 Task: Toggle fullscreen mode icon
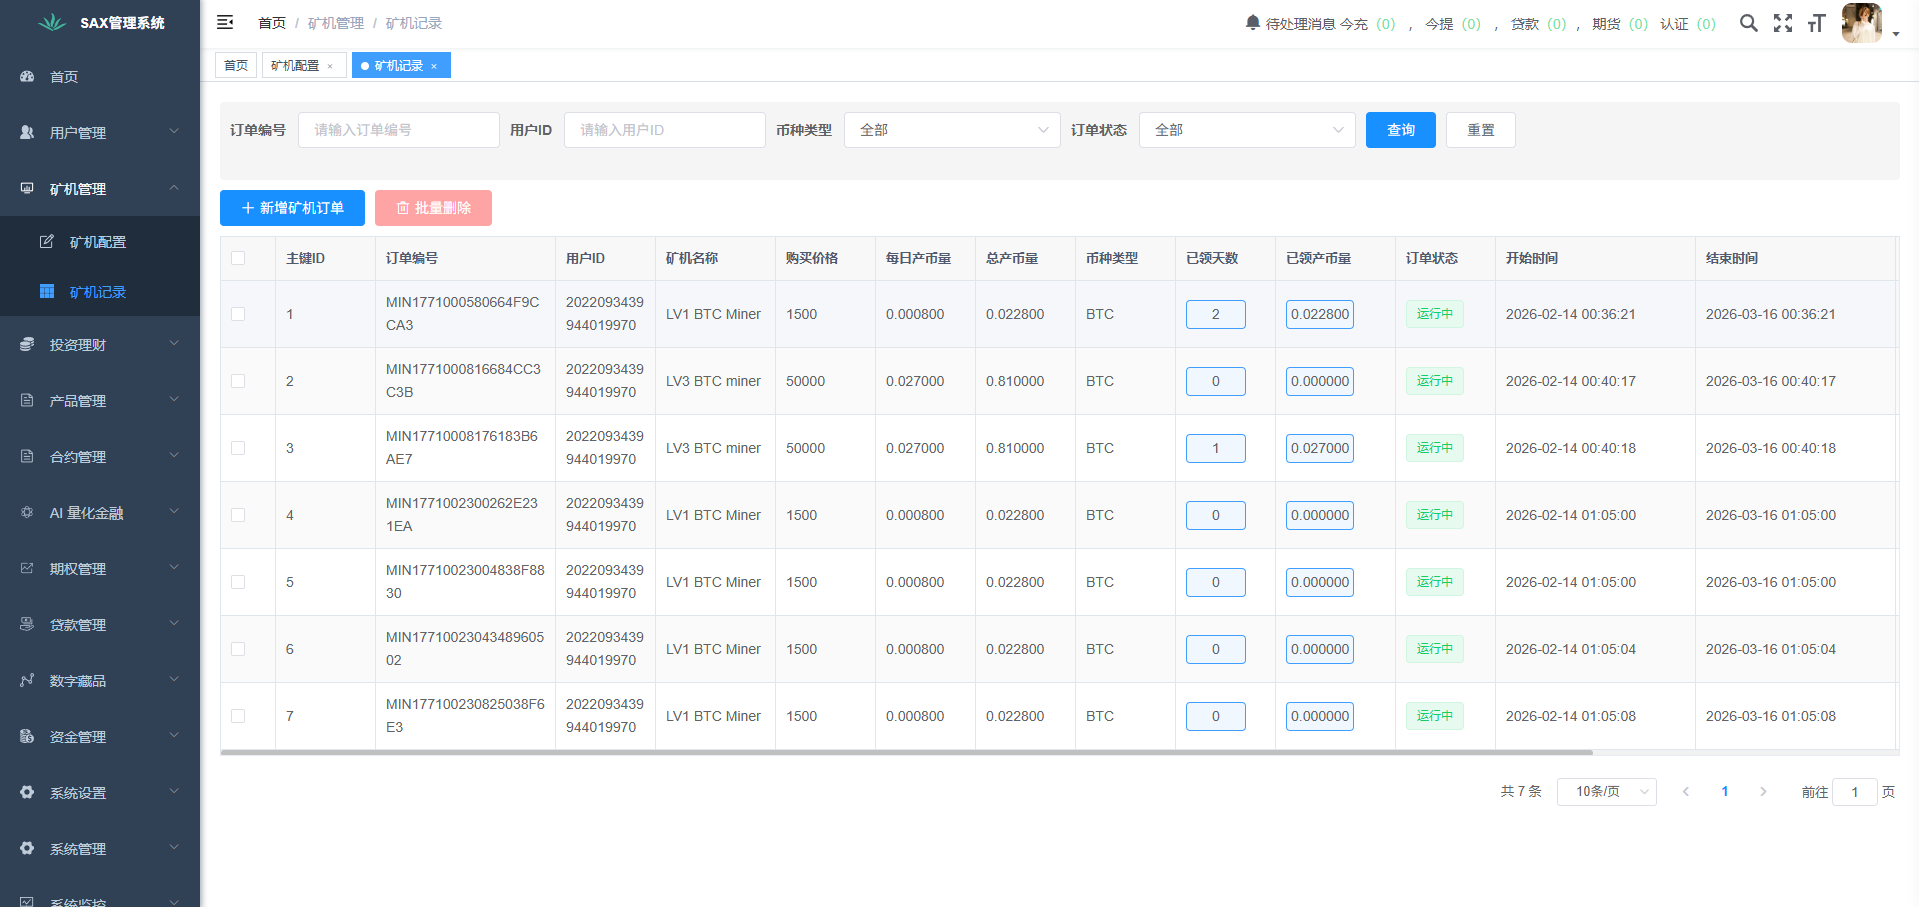click(x=1783, y=23)
